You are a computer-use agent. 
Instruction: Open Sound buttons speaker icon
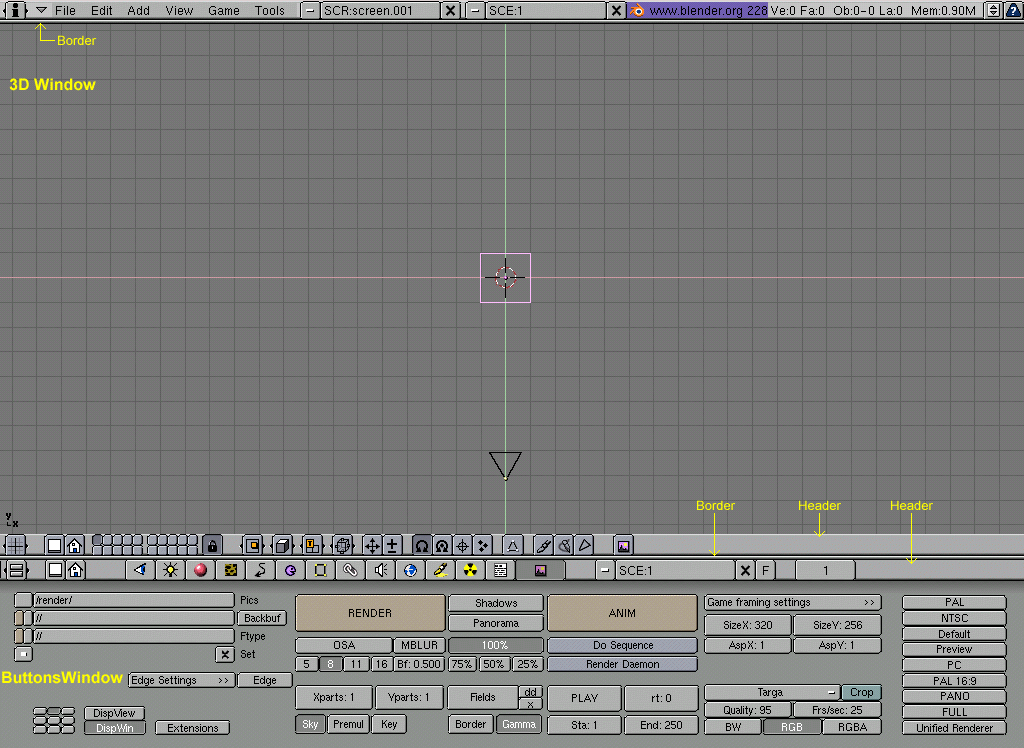pos(380,570)
